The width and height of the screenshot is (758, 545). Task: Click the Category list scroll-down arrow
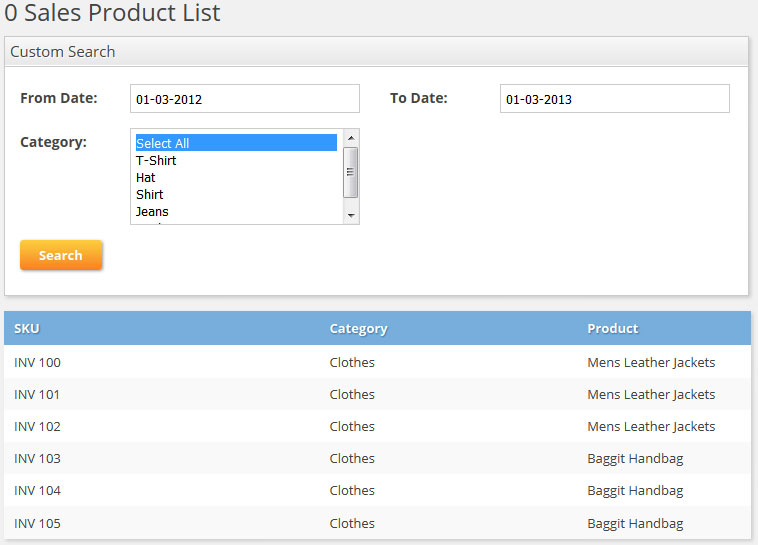tap(351, 215)
